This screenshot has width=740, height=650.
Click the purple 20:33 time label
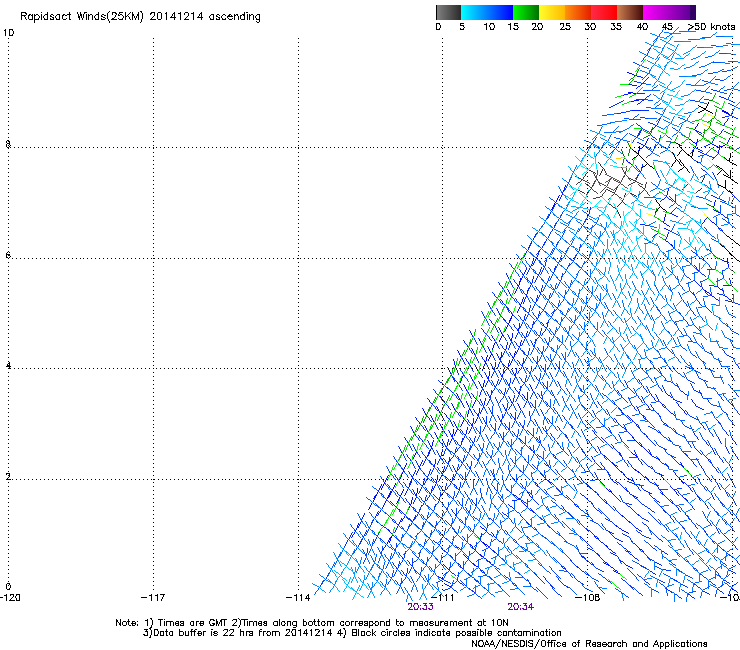click(x=420, y=607)
